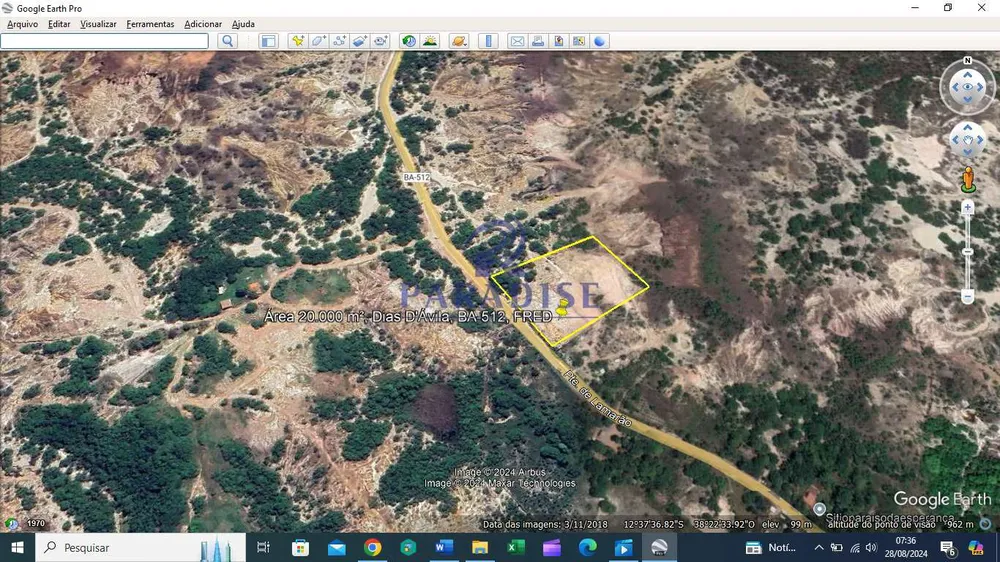
Task: Click the orange Street View pegman
Action: tap(968, 180)
